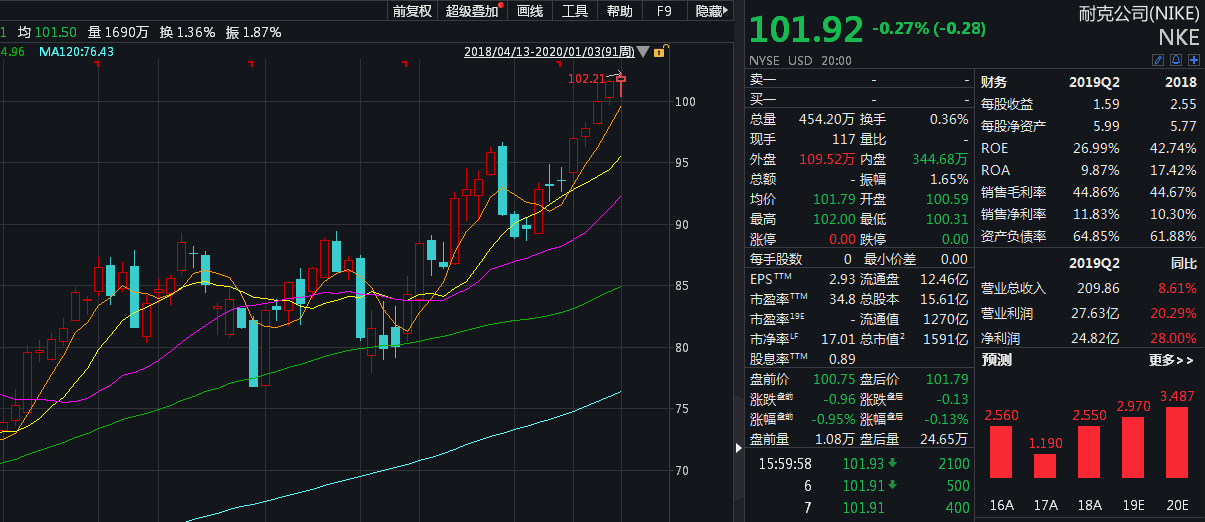Click the 2019Q2 column header beside 财务
Image resolution: width=1205 pixels, height=522 pixels.
(1095, 83)
